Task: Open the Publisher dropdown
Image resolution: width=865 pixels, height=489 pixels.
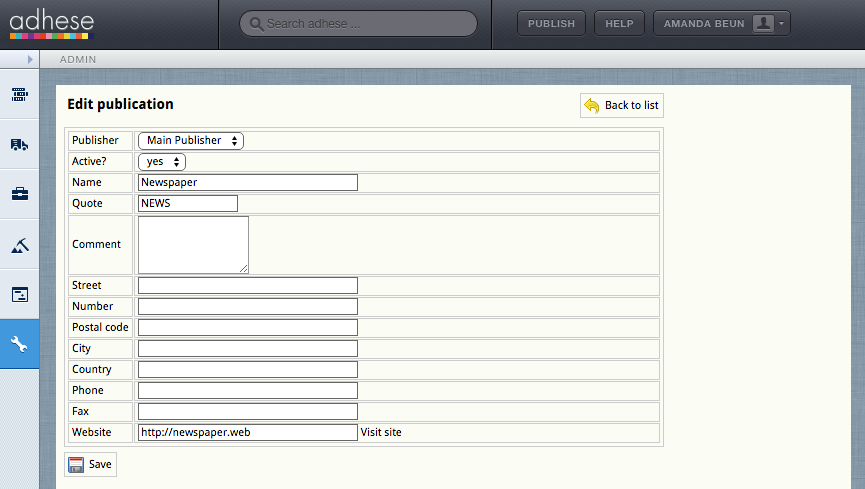Action: (x=191, y=141)
